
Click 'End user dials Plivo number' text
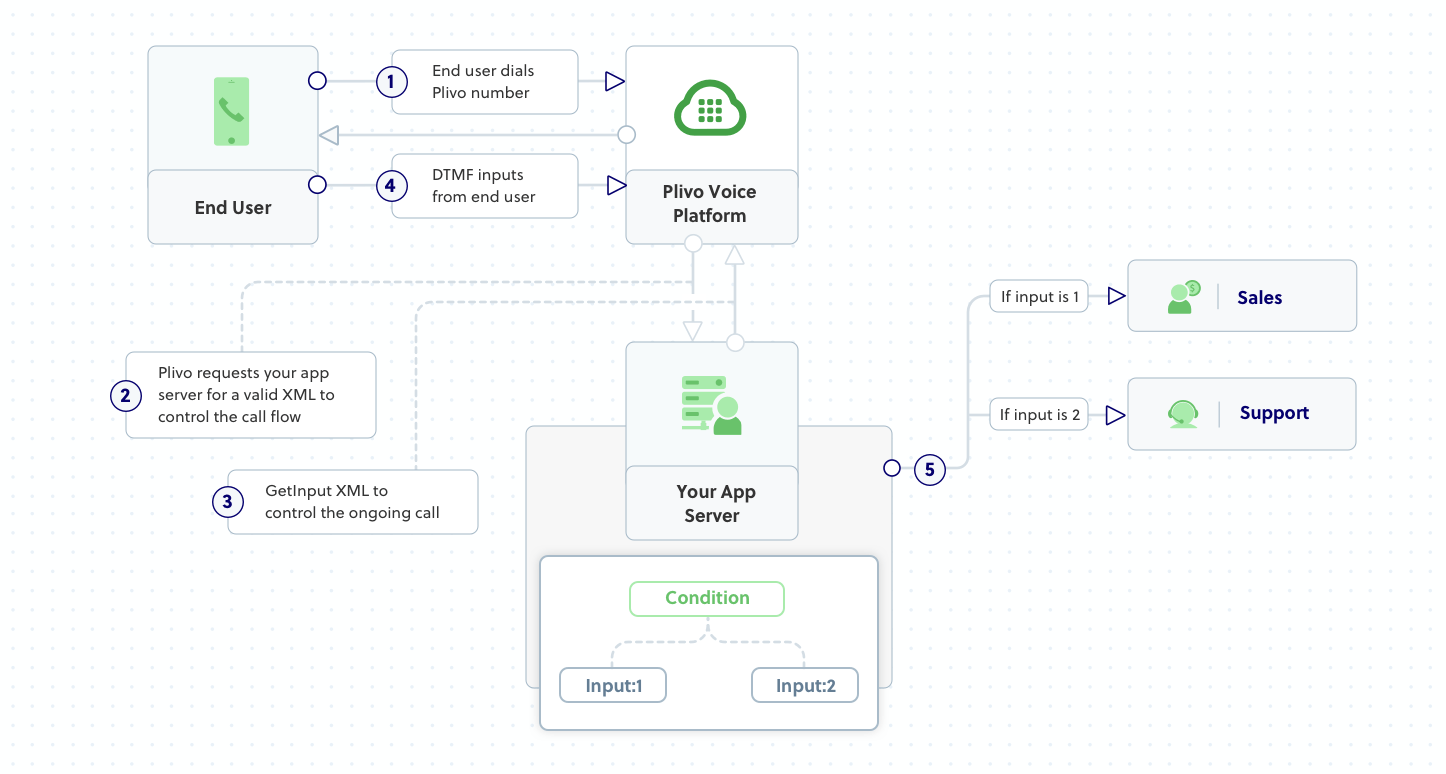tap(483, 82)
